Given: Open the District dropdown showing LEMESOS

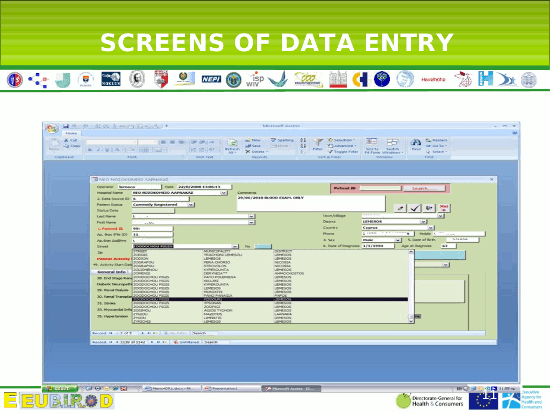Looking at the screenshot, I should pyautogui.click(x=424, y=222).
